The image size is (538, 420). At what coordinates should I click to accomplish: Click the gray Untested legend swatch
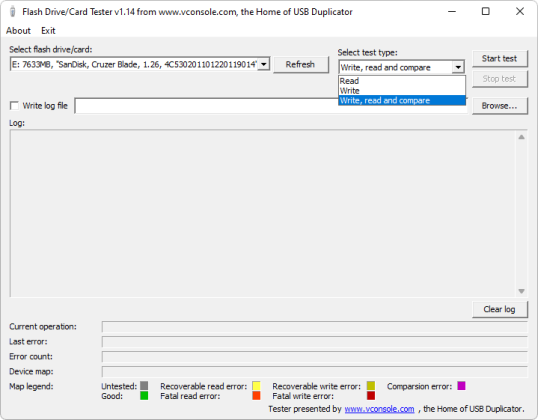click(x=144, y=386)
